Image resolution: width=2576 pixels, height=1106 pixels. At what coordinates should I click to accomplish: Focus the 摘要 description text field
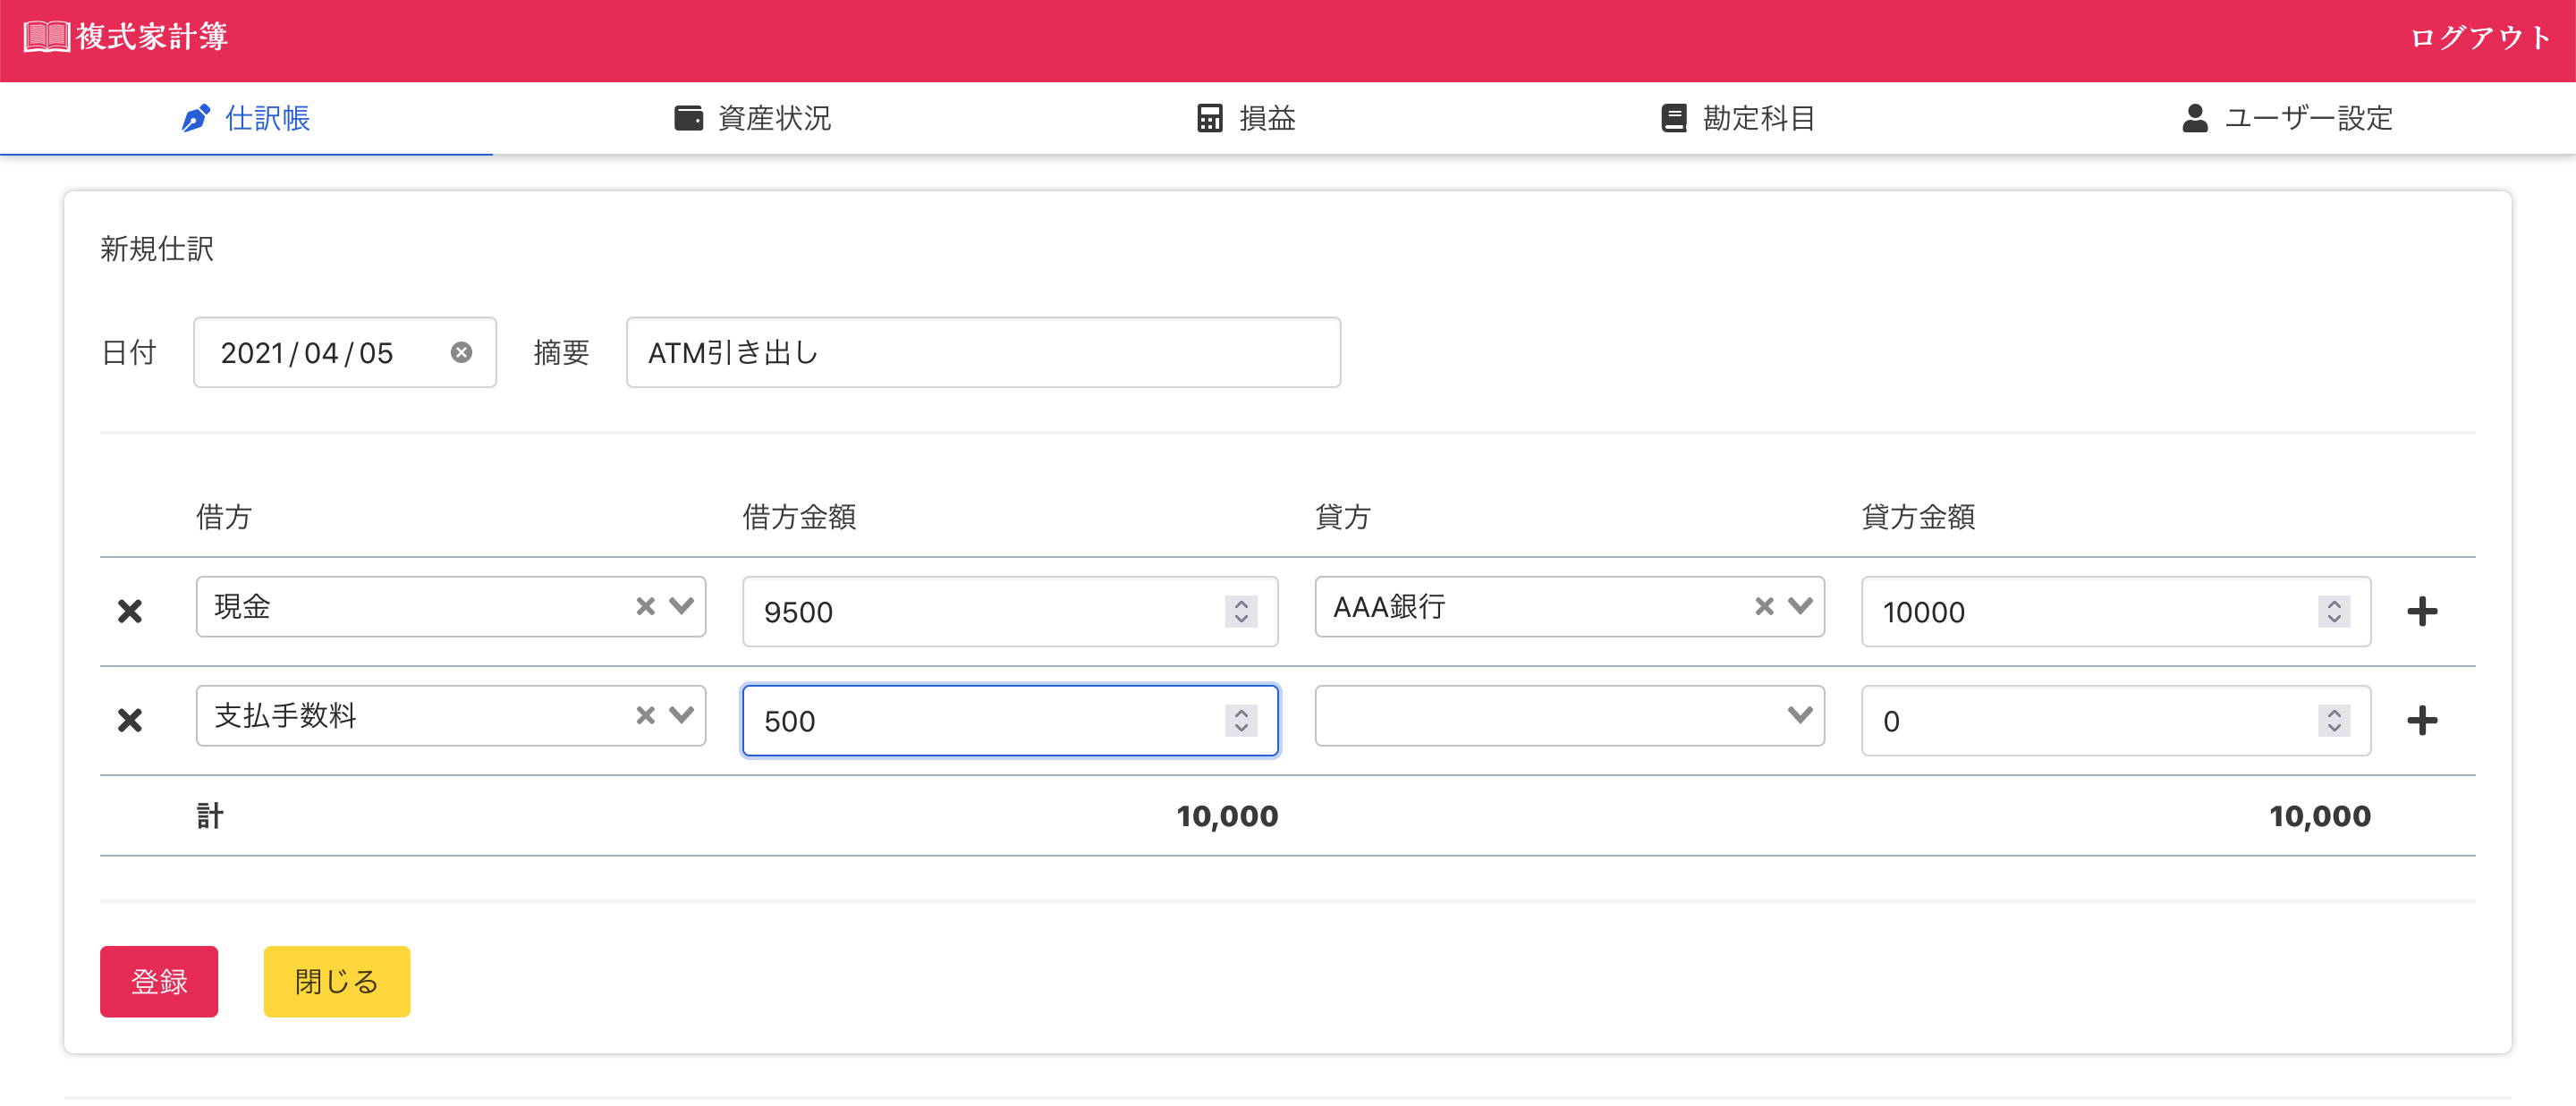click(982, 352)
